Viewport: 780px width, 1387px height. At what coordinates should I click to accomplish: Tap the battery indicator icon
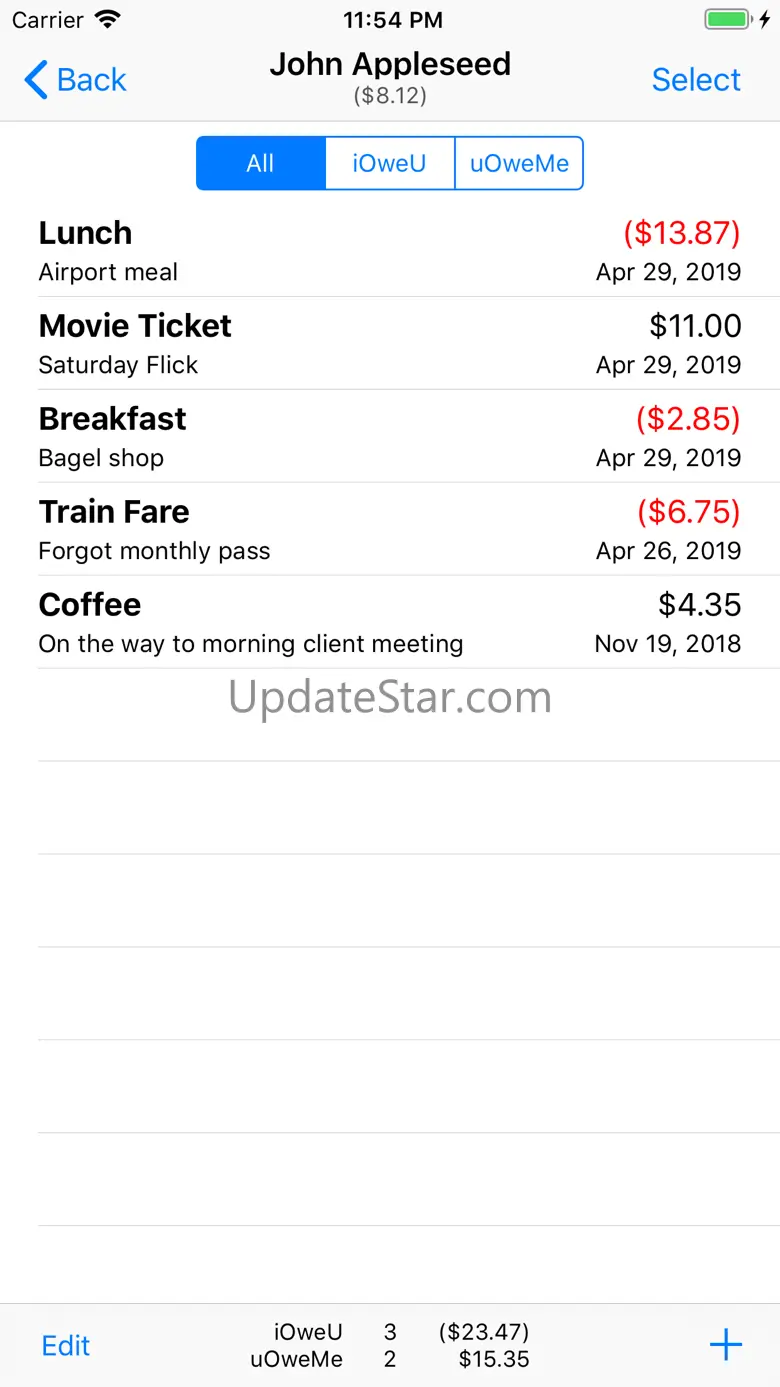pyautogui.click(x=727, y=20)
